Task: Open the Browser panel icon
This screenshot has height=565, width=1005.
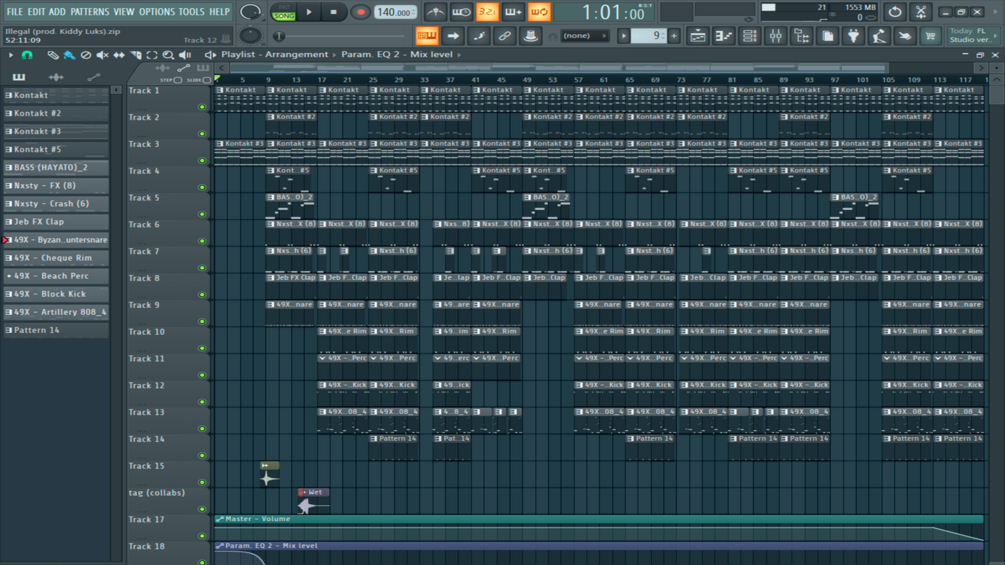Action: tap(802, 36)
